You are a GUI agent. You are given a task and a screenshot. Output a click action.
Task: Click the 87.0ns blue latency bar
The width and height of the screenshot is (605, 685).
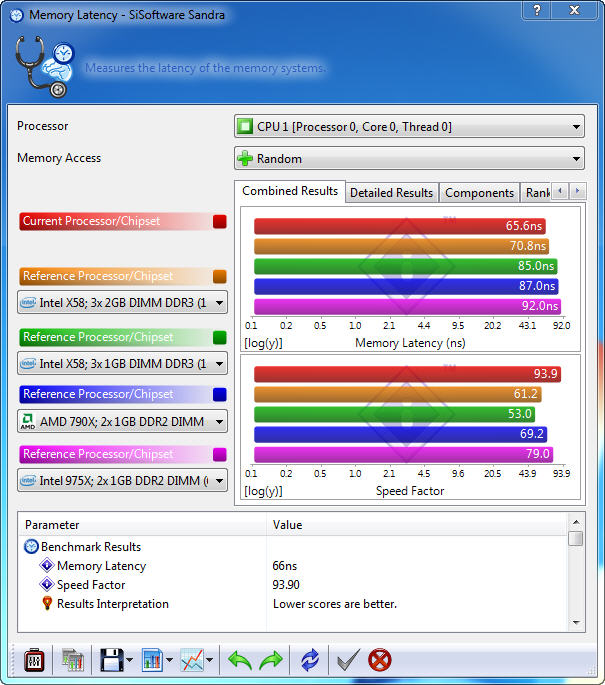click(406, 286)
